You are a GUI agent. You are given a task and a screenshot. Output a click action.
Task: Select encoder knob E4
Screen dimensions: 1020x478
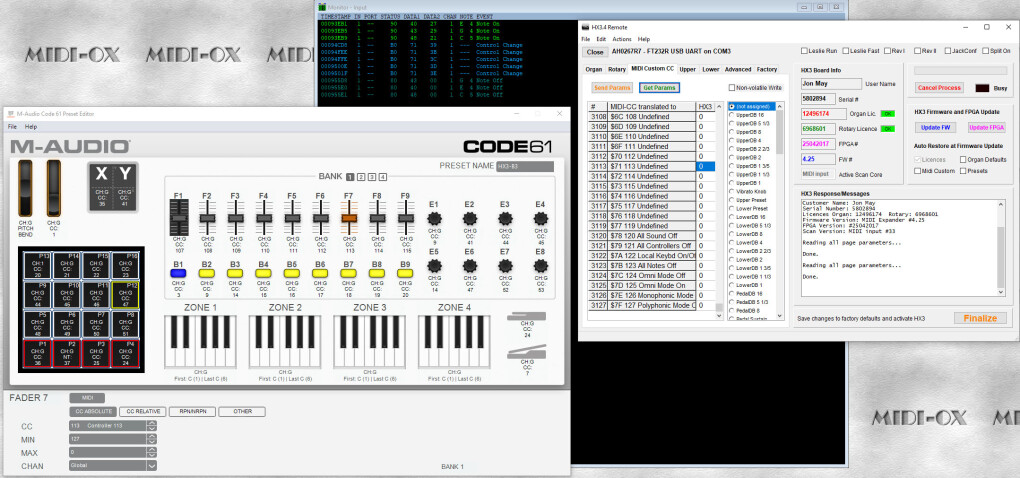point(540,218)
